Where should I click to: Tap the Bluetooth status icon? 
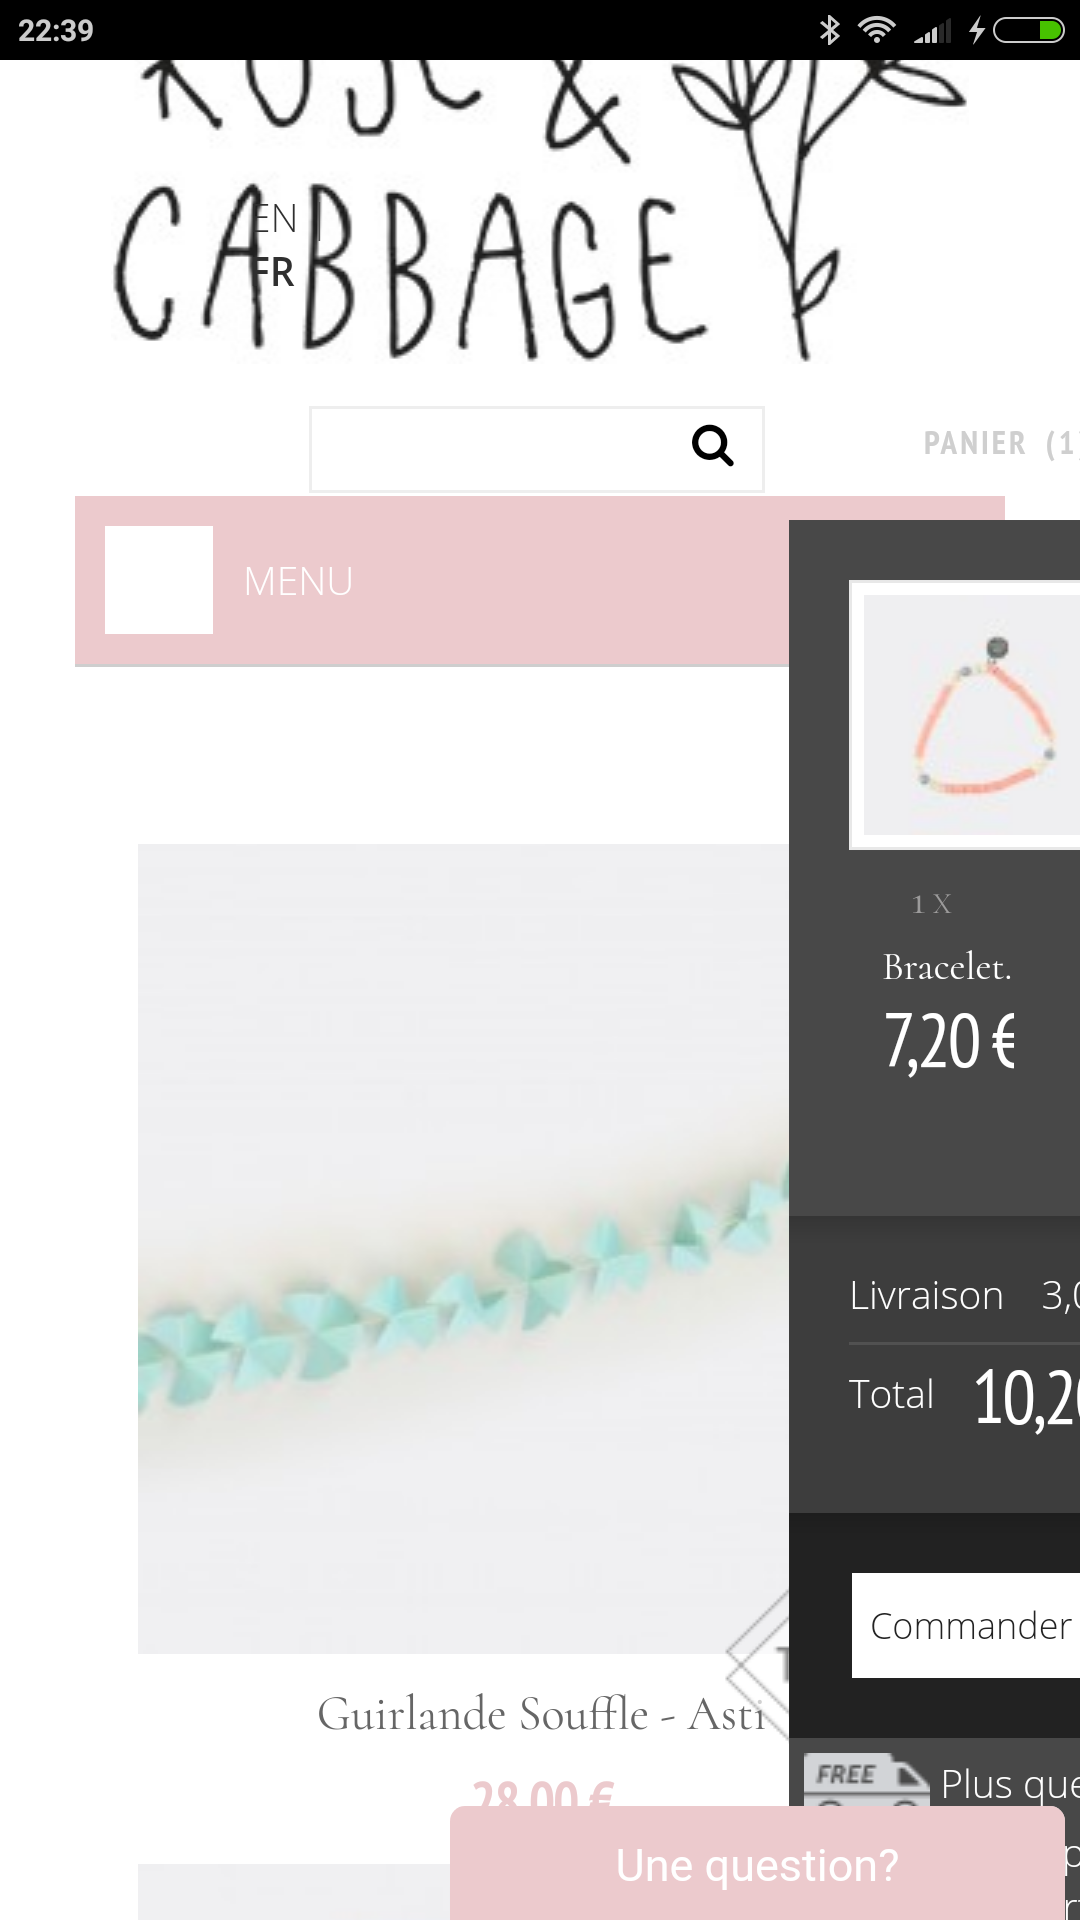click(x=830, y=30)
